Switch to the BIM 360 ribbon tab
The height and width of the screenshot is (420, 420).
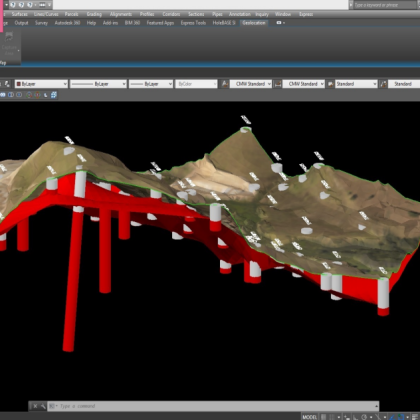click(132, 23)
